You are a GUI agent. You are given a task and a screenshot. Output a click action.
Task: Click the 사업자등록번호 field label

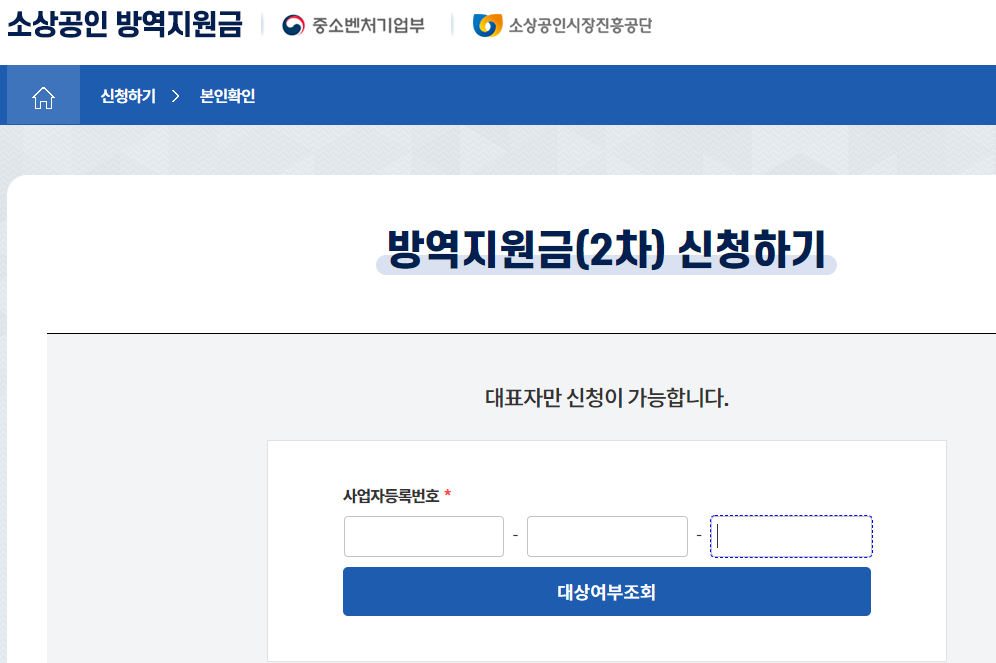[391, 496]
